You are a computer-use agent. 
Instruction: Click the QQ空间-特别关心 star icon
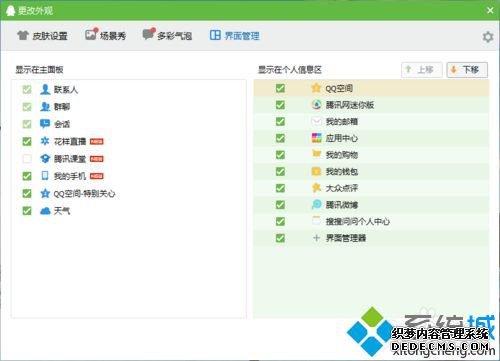(45, 193)
